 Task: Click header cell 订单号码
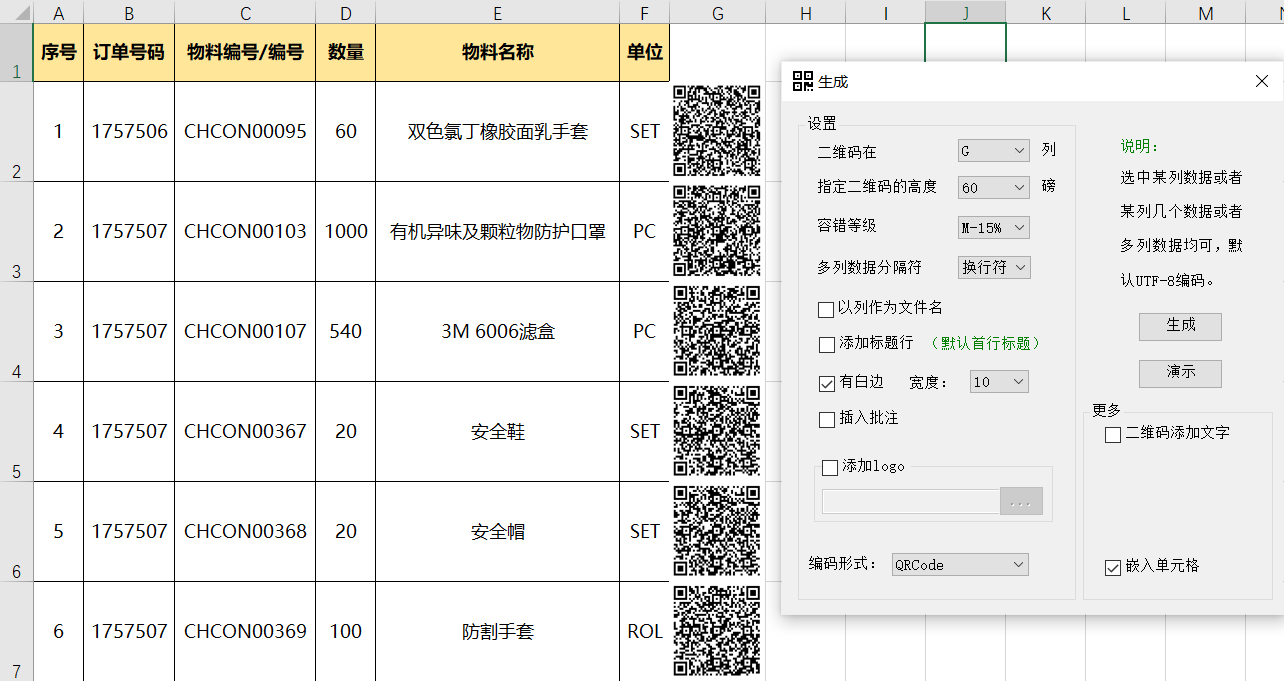coord(129,53)
